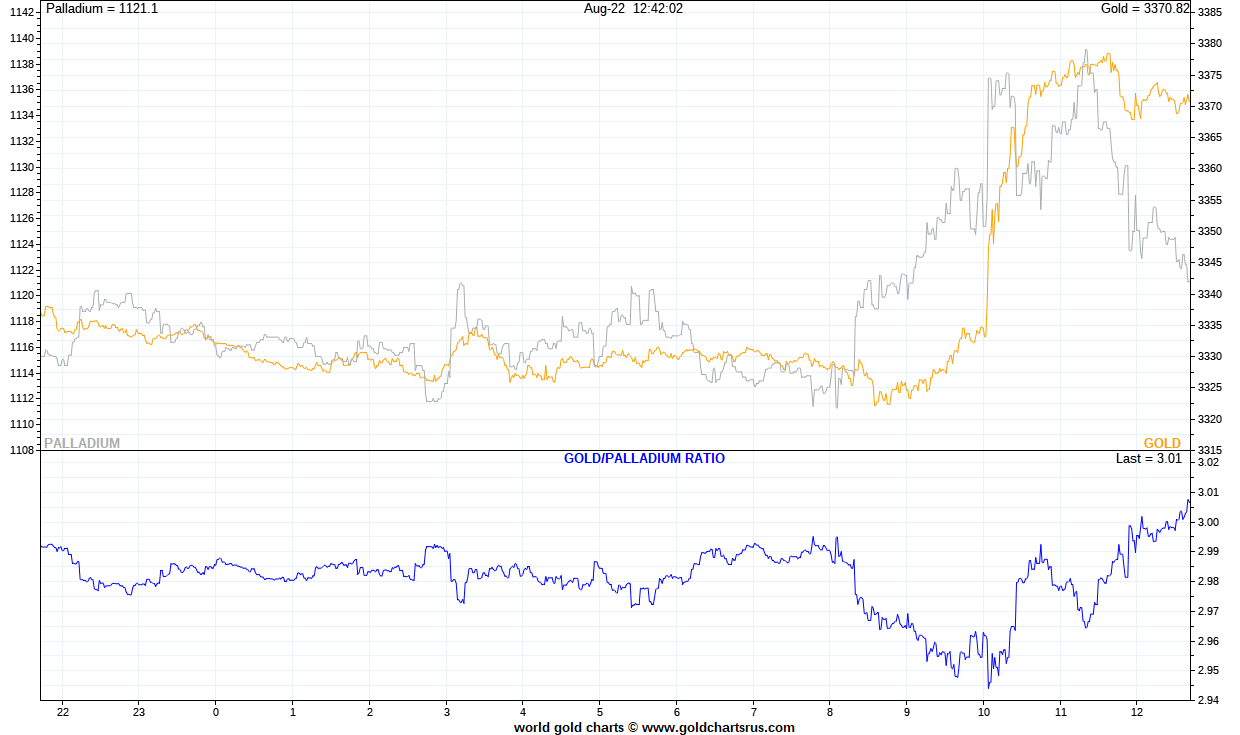The image size is (1240, 735).
Task: Click the 3315 gold axis label
Action: [x=1210, y=450]
